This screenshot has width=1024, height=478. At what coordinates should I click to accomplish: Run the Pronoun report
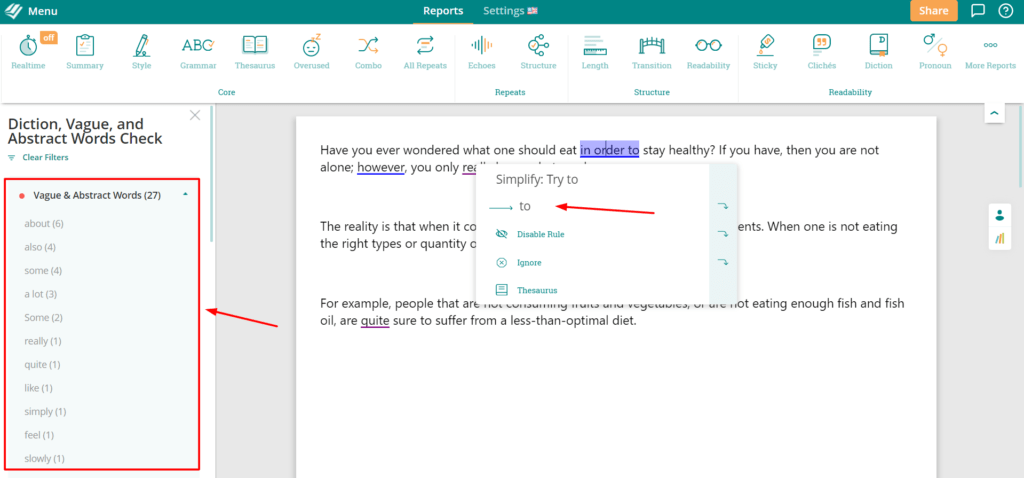935,51
